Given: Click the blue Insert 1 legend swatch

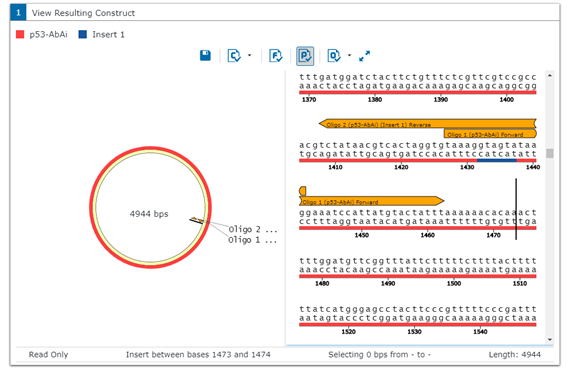Looking at the screenshot, I should click(83, 34).
